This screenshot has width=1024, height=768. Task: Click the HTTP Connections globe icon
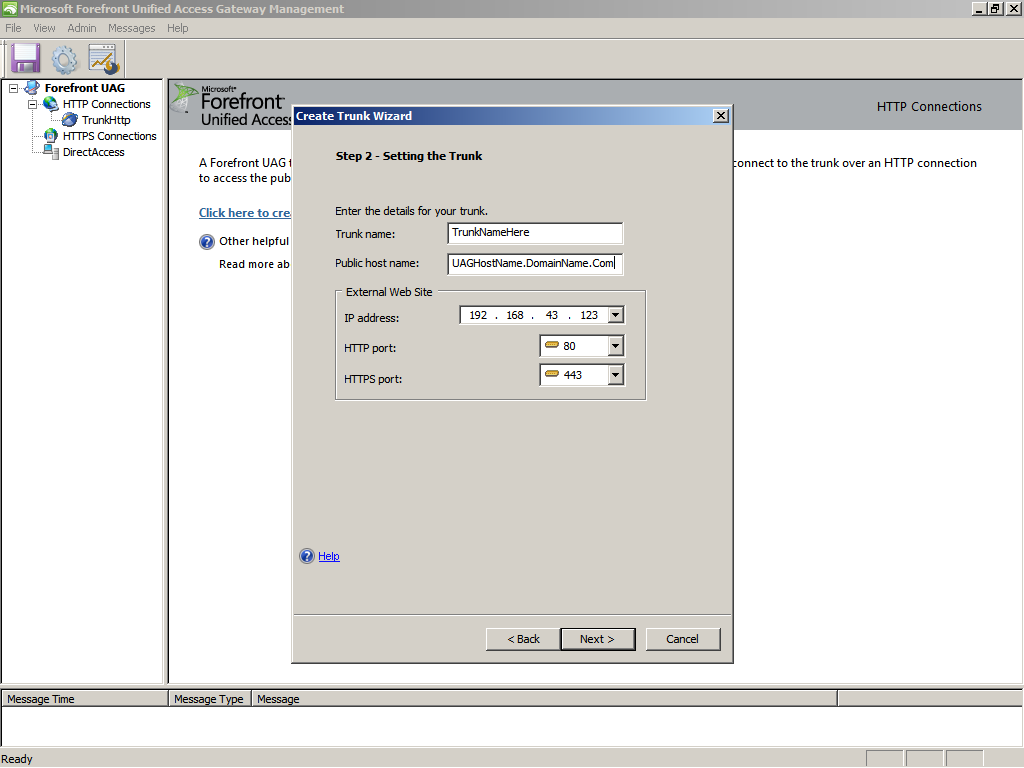[x=51, y=104]
